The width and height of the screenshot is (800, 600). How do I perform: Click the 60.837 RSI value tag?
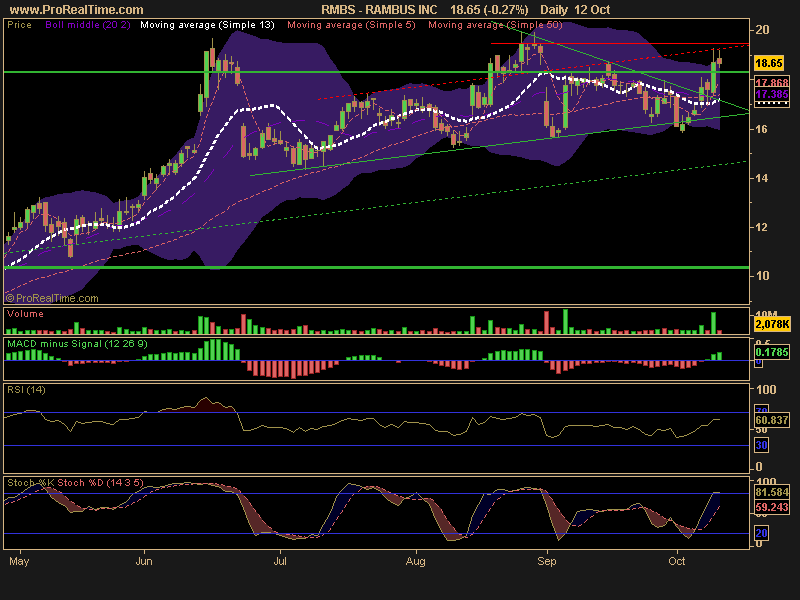(x=772, y=420)
